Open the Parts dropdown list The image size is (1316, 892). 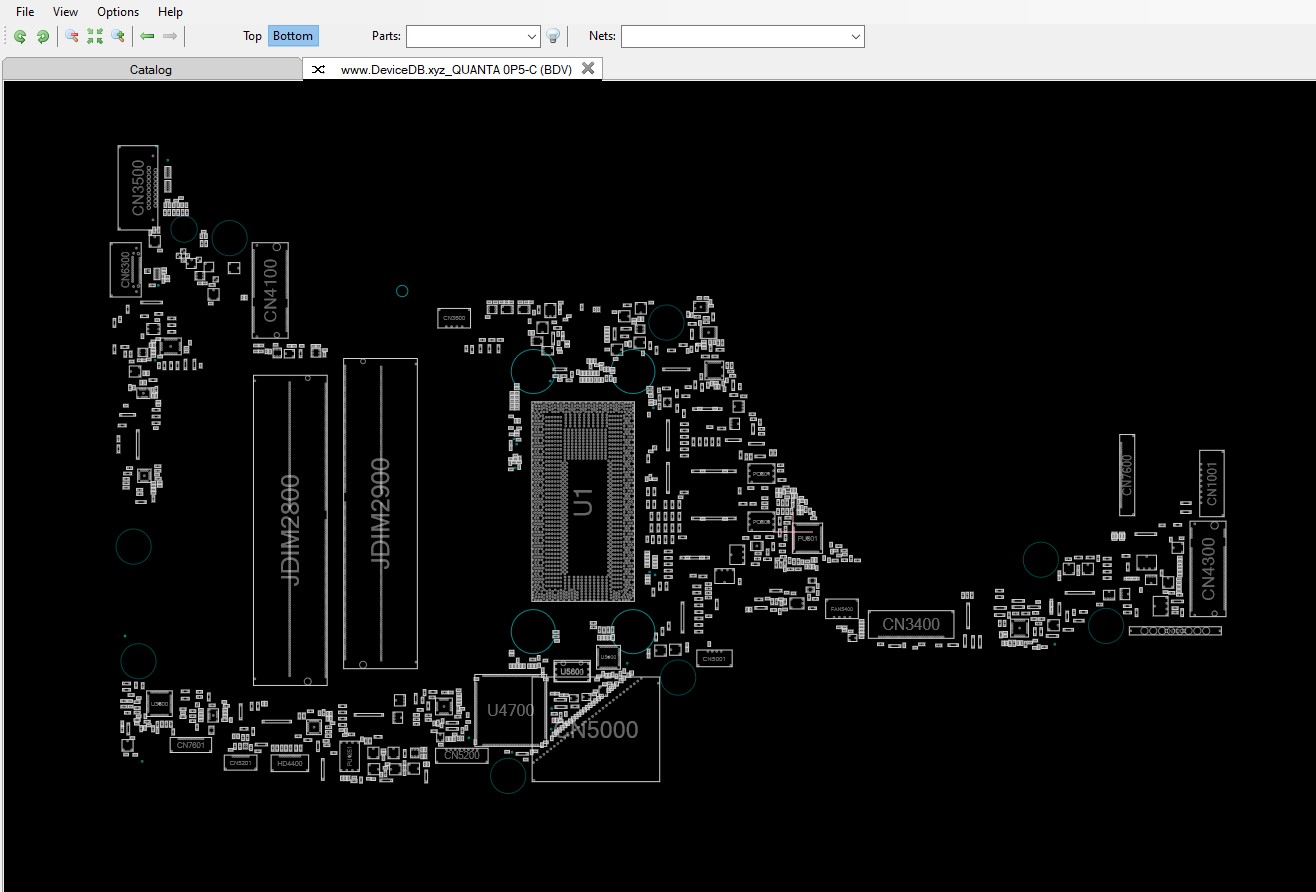[x=533, y=36]
